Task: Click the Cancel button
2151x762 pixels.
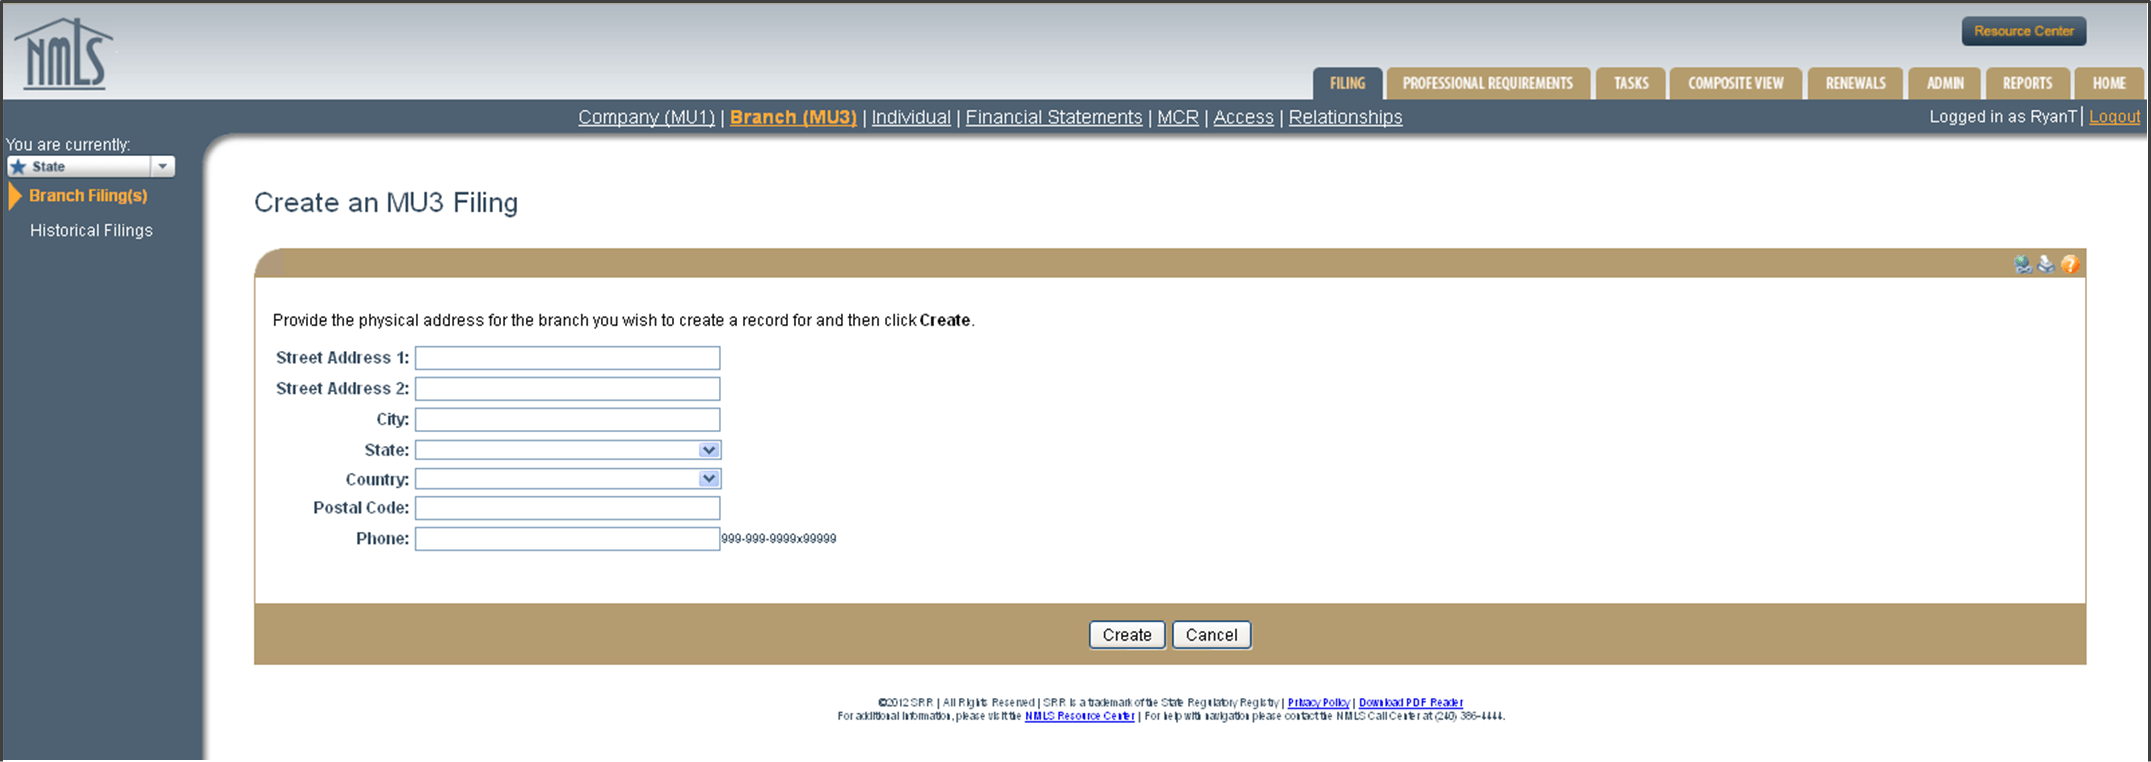Action: coord(1211,635)
